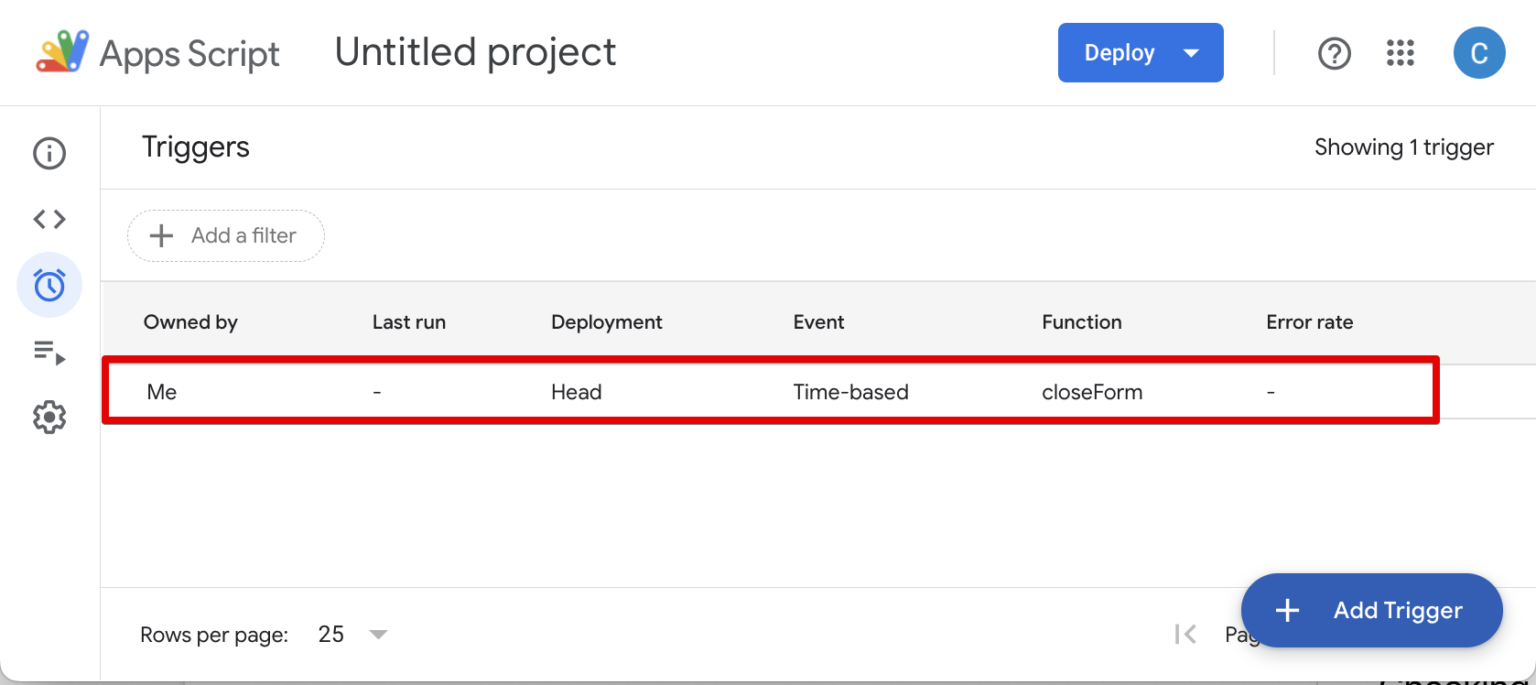Switch focus to the Triggers heading tab
Image resolution: width=1536 pixels, height=685 pixels.
pos(196,147)
